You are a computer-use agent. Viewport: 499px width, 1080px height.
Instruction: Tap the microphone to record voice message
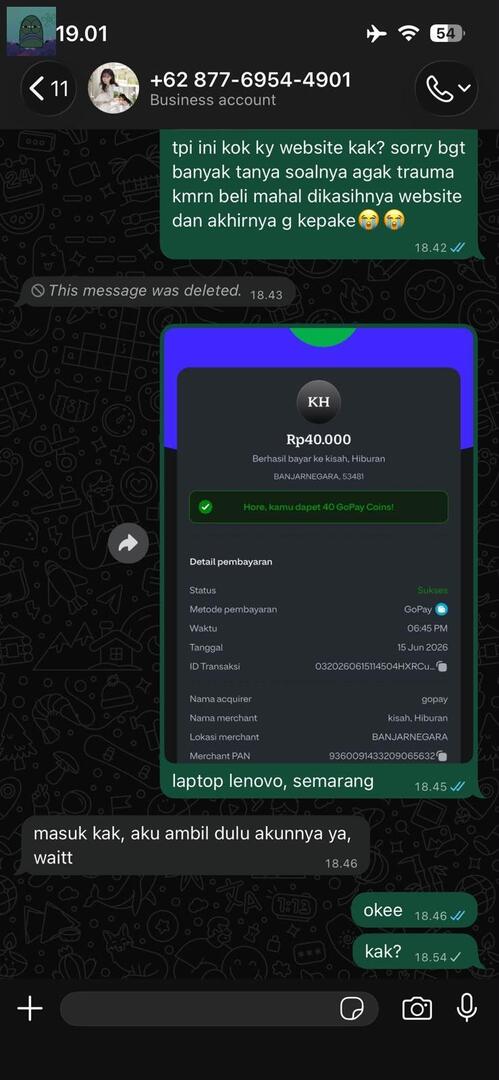pyautogui.click(x=467, y=1008)
